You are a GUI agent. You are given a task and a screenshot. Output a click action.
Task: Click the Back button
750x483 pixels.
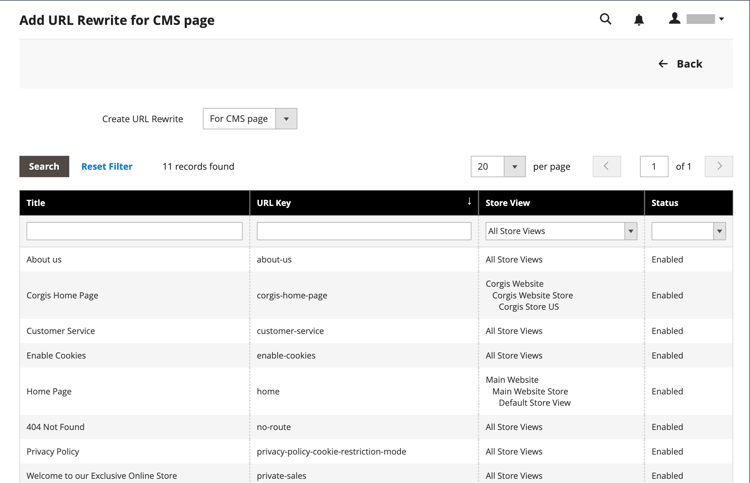(680, 64)
